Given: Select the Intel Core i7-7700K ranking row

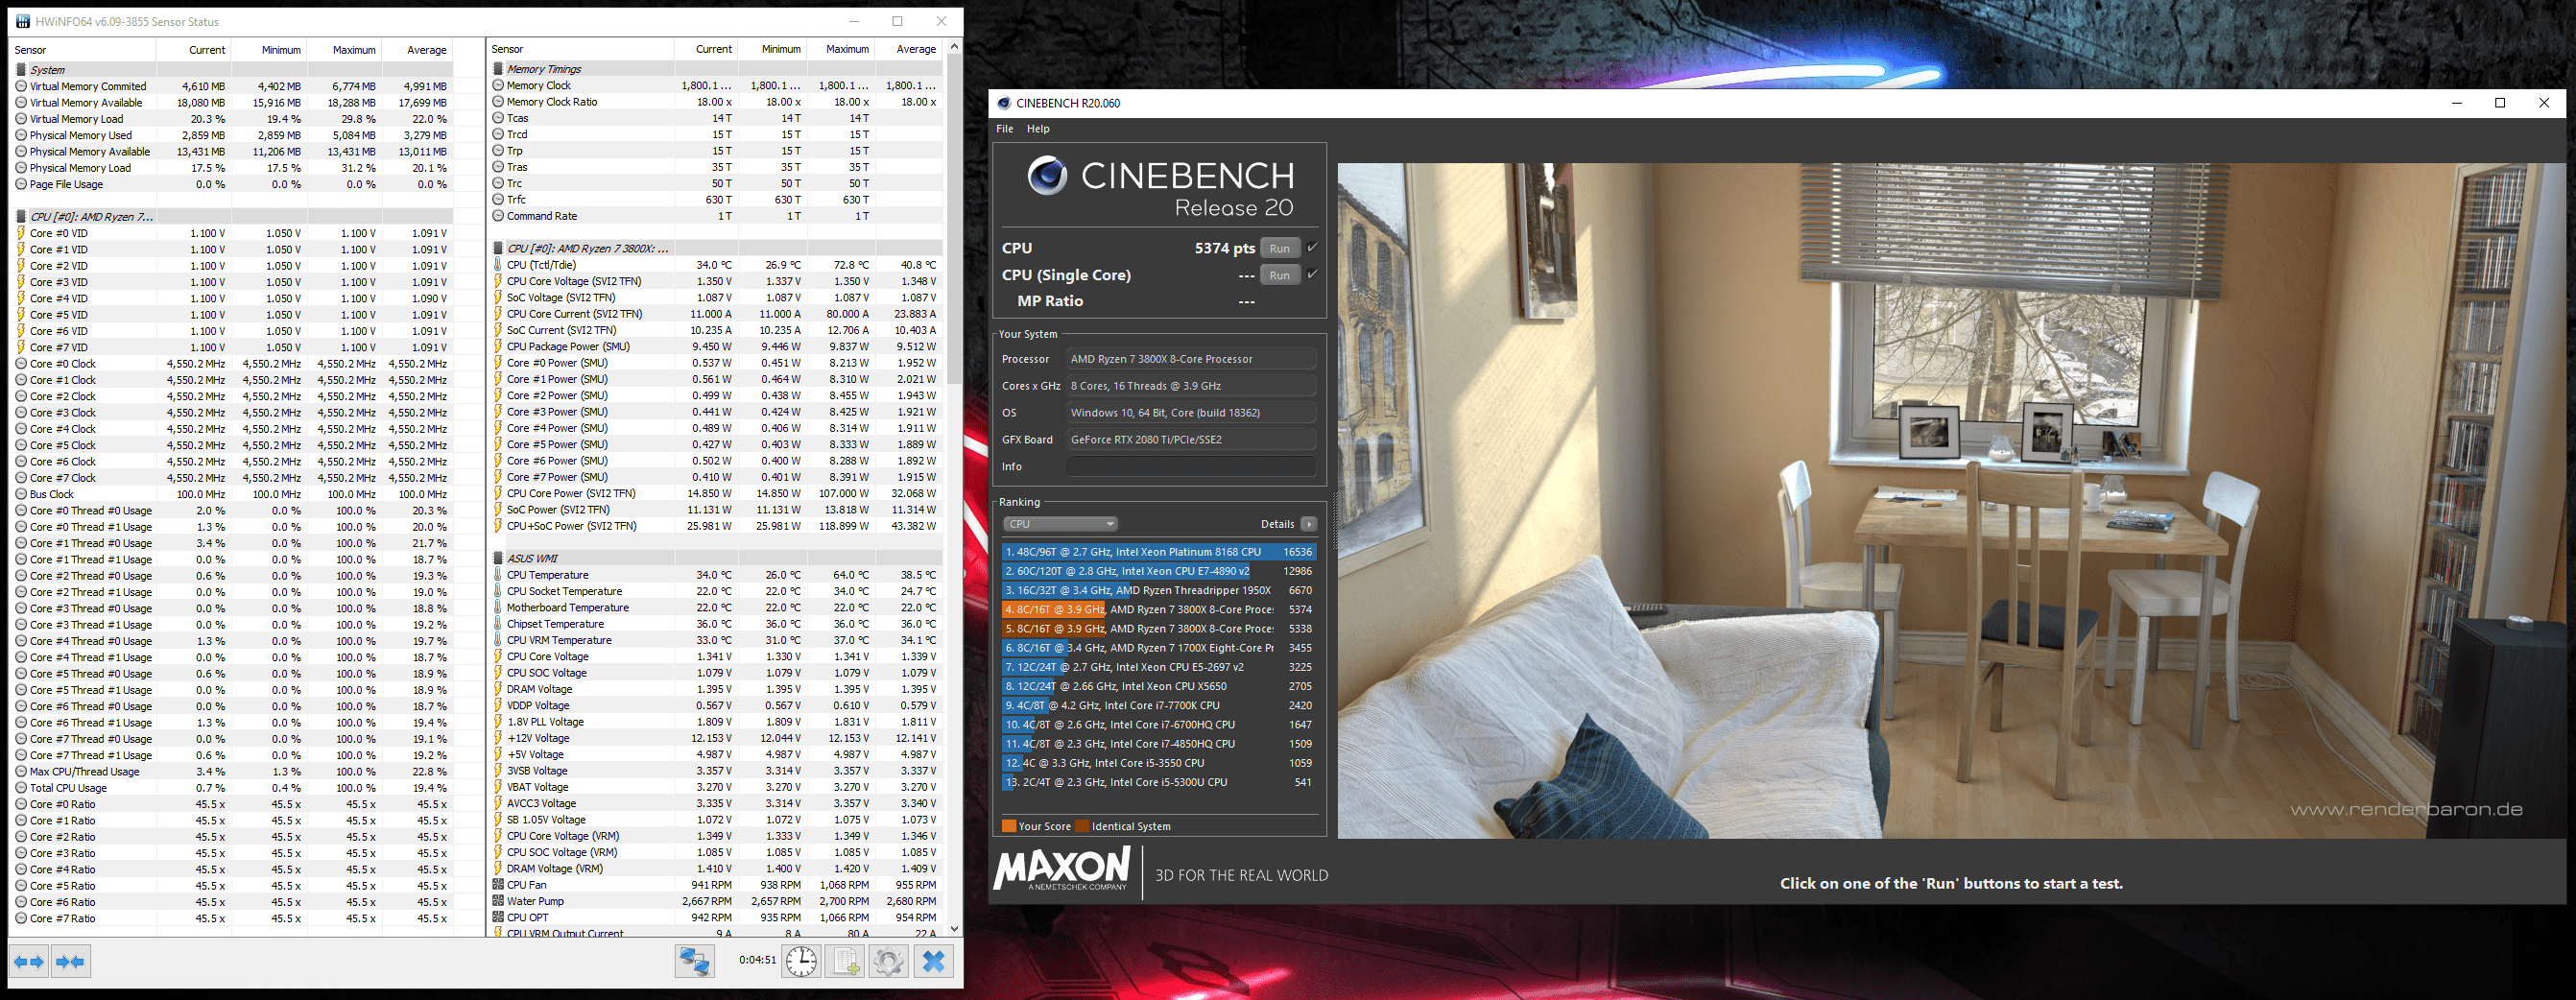Looking at the screenshot, I should (x=1159, y=705).
